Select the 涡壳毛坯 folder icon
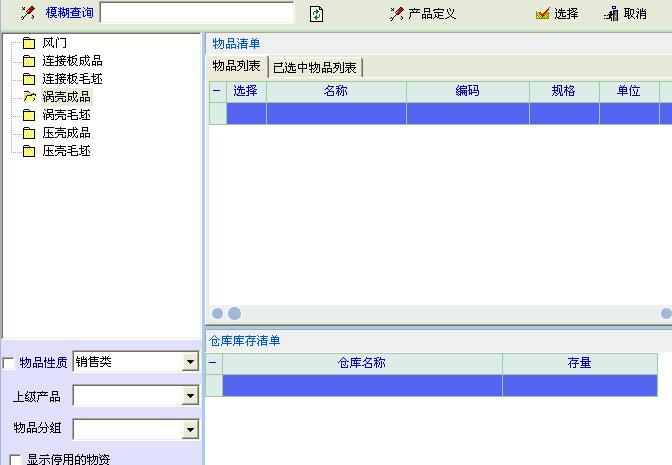The height and width of the screenshot is (465, 672). (x=29, y=115)
